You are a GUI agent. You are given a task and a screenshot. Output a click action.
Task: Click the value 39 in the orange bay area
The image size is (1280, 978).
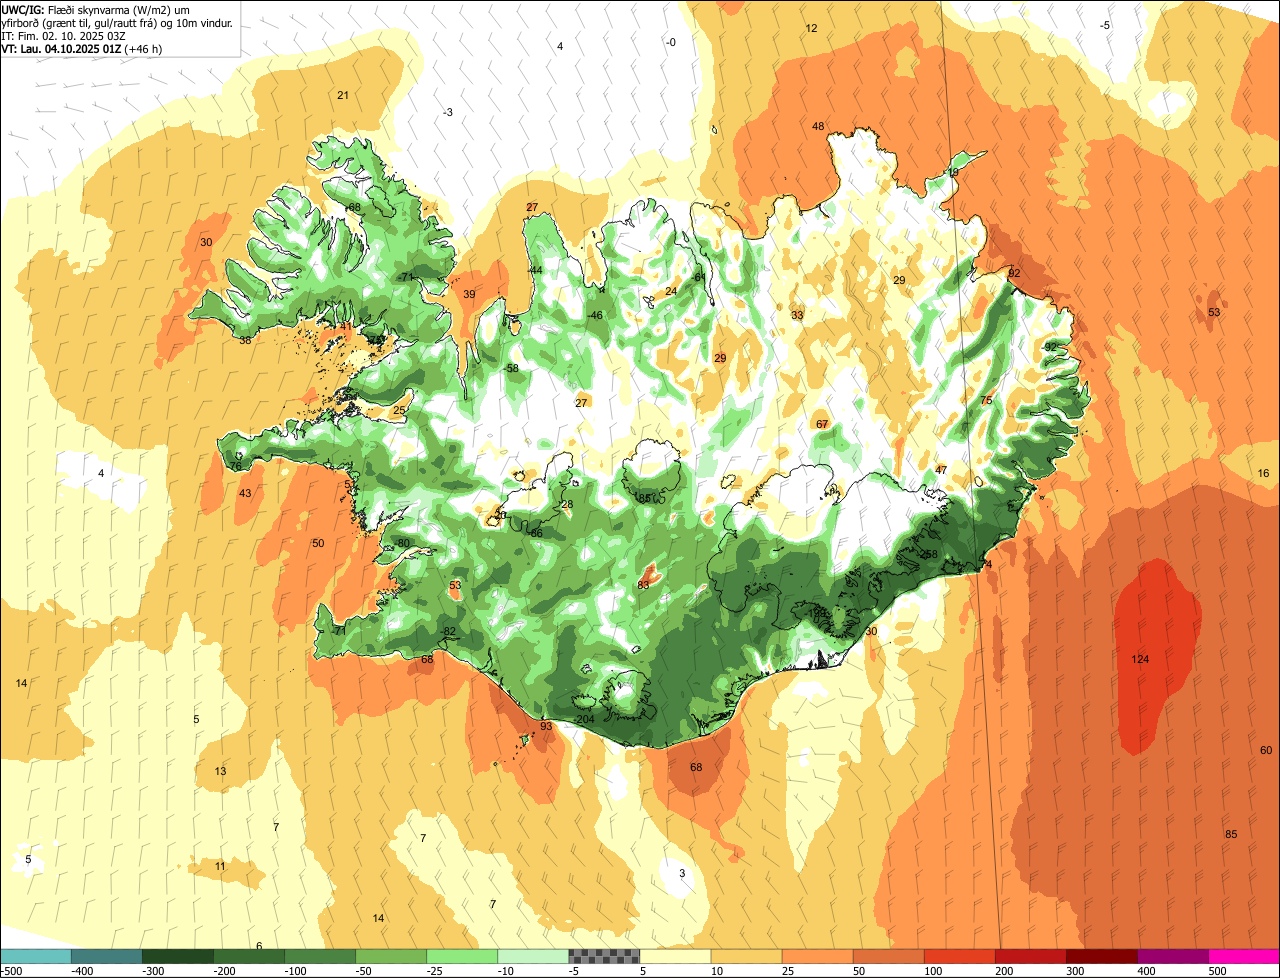[x=469, y=294]
